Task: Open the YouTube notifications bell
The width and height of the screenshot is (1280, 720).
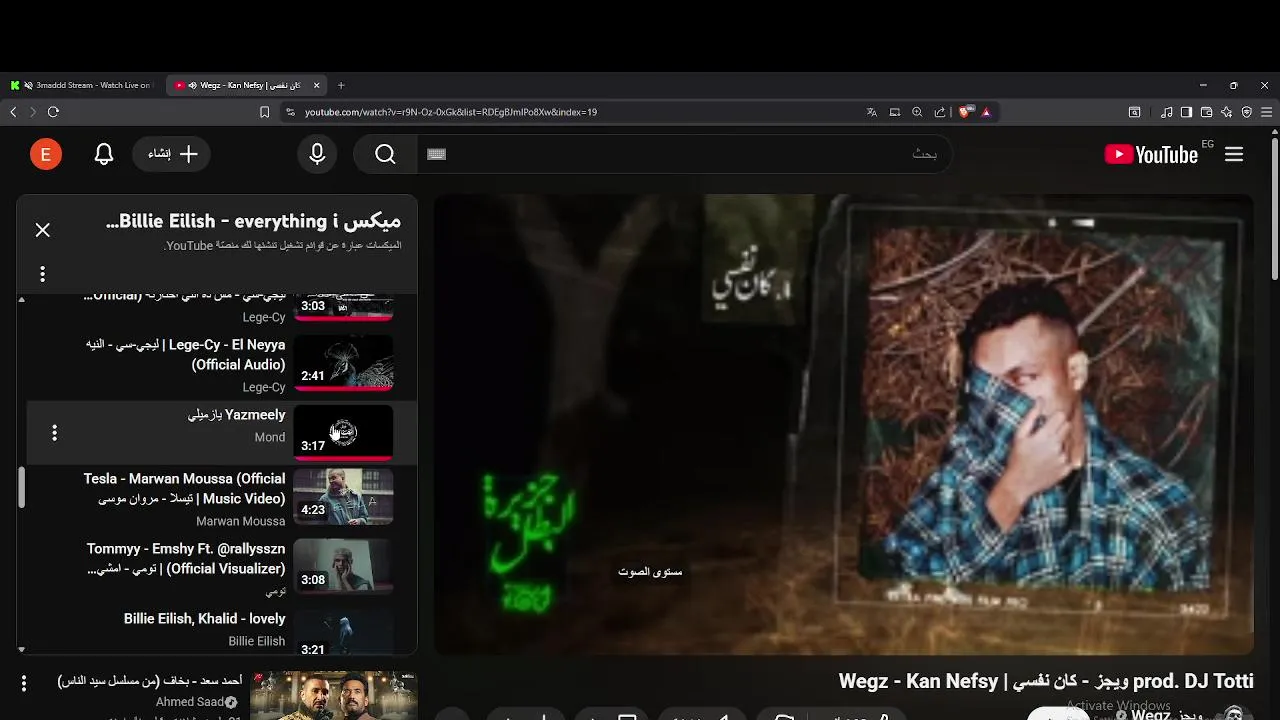Action: (104, 154)
